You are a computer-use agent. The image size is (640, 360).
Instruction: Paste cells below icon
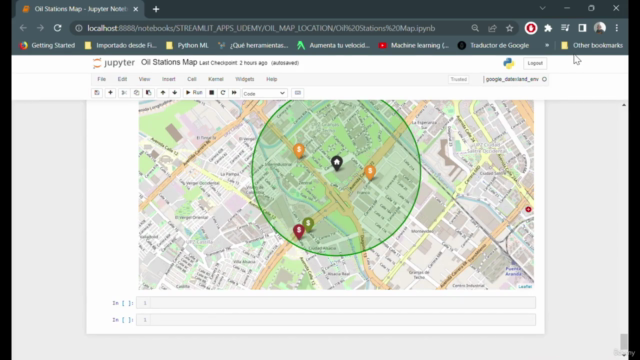pos(149,93)
